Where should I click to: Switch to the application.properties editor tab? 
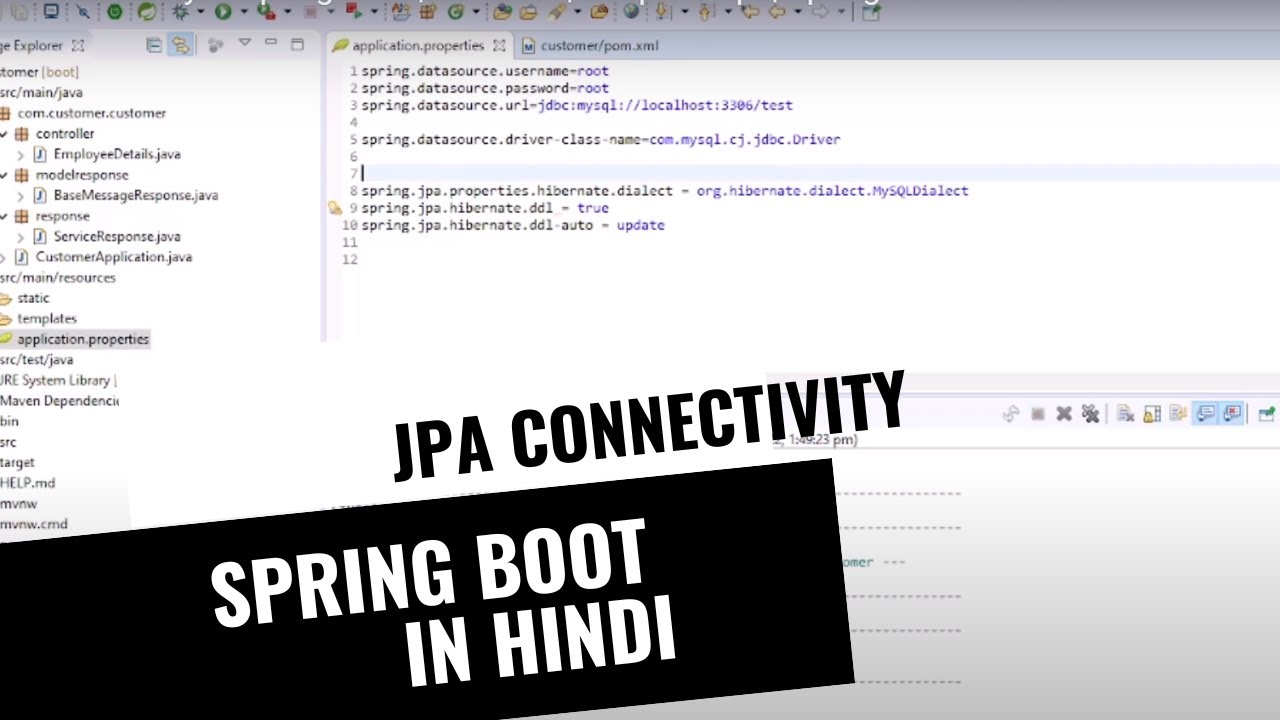418,46
